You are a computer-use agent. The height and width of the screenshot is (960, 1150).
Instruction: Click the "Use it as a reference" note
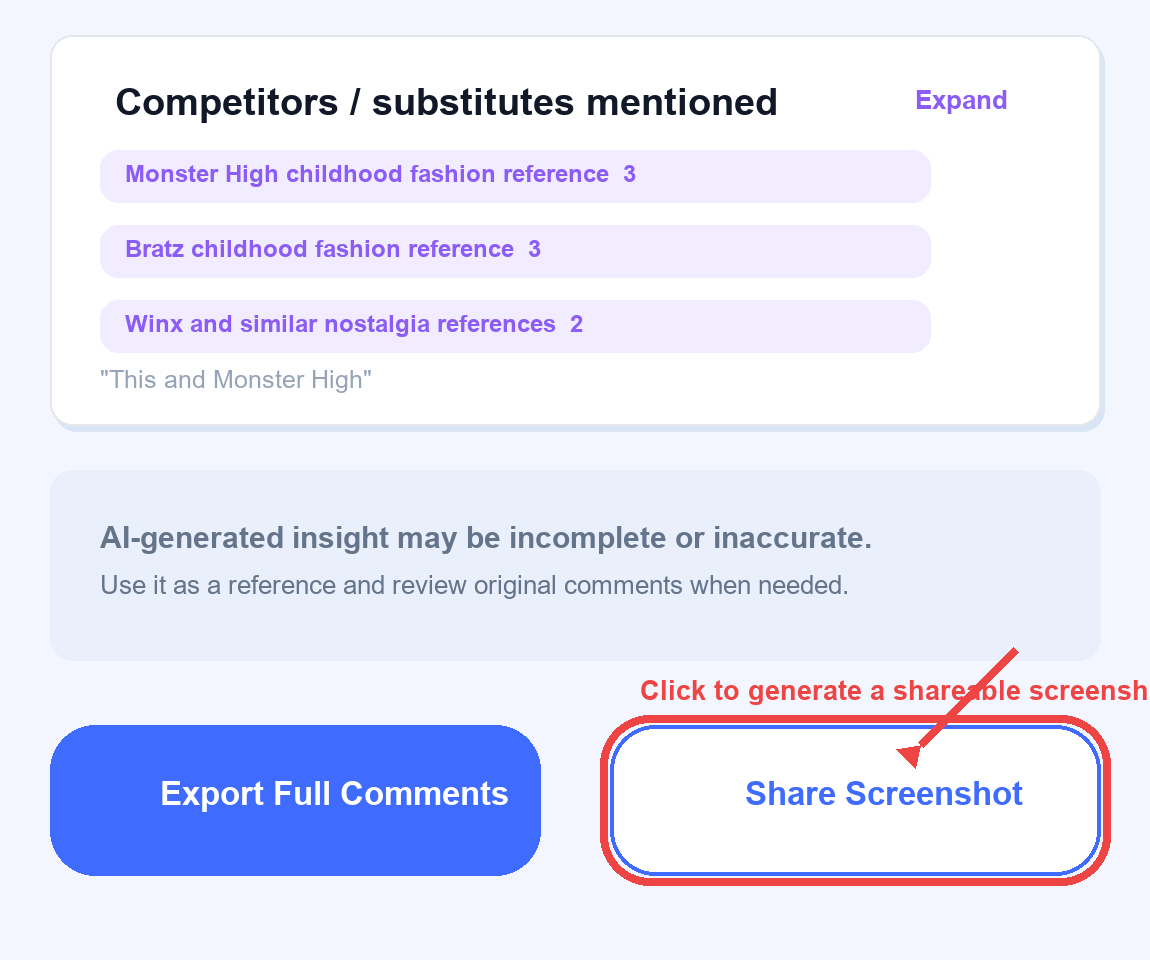(x=474, y=585)
